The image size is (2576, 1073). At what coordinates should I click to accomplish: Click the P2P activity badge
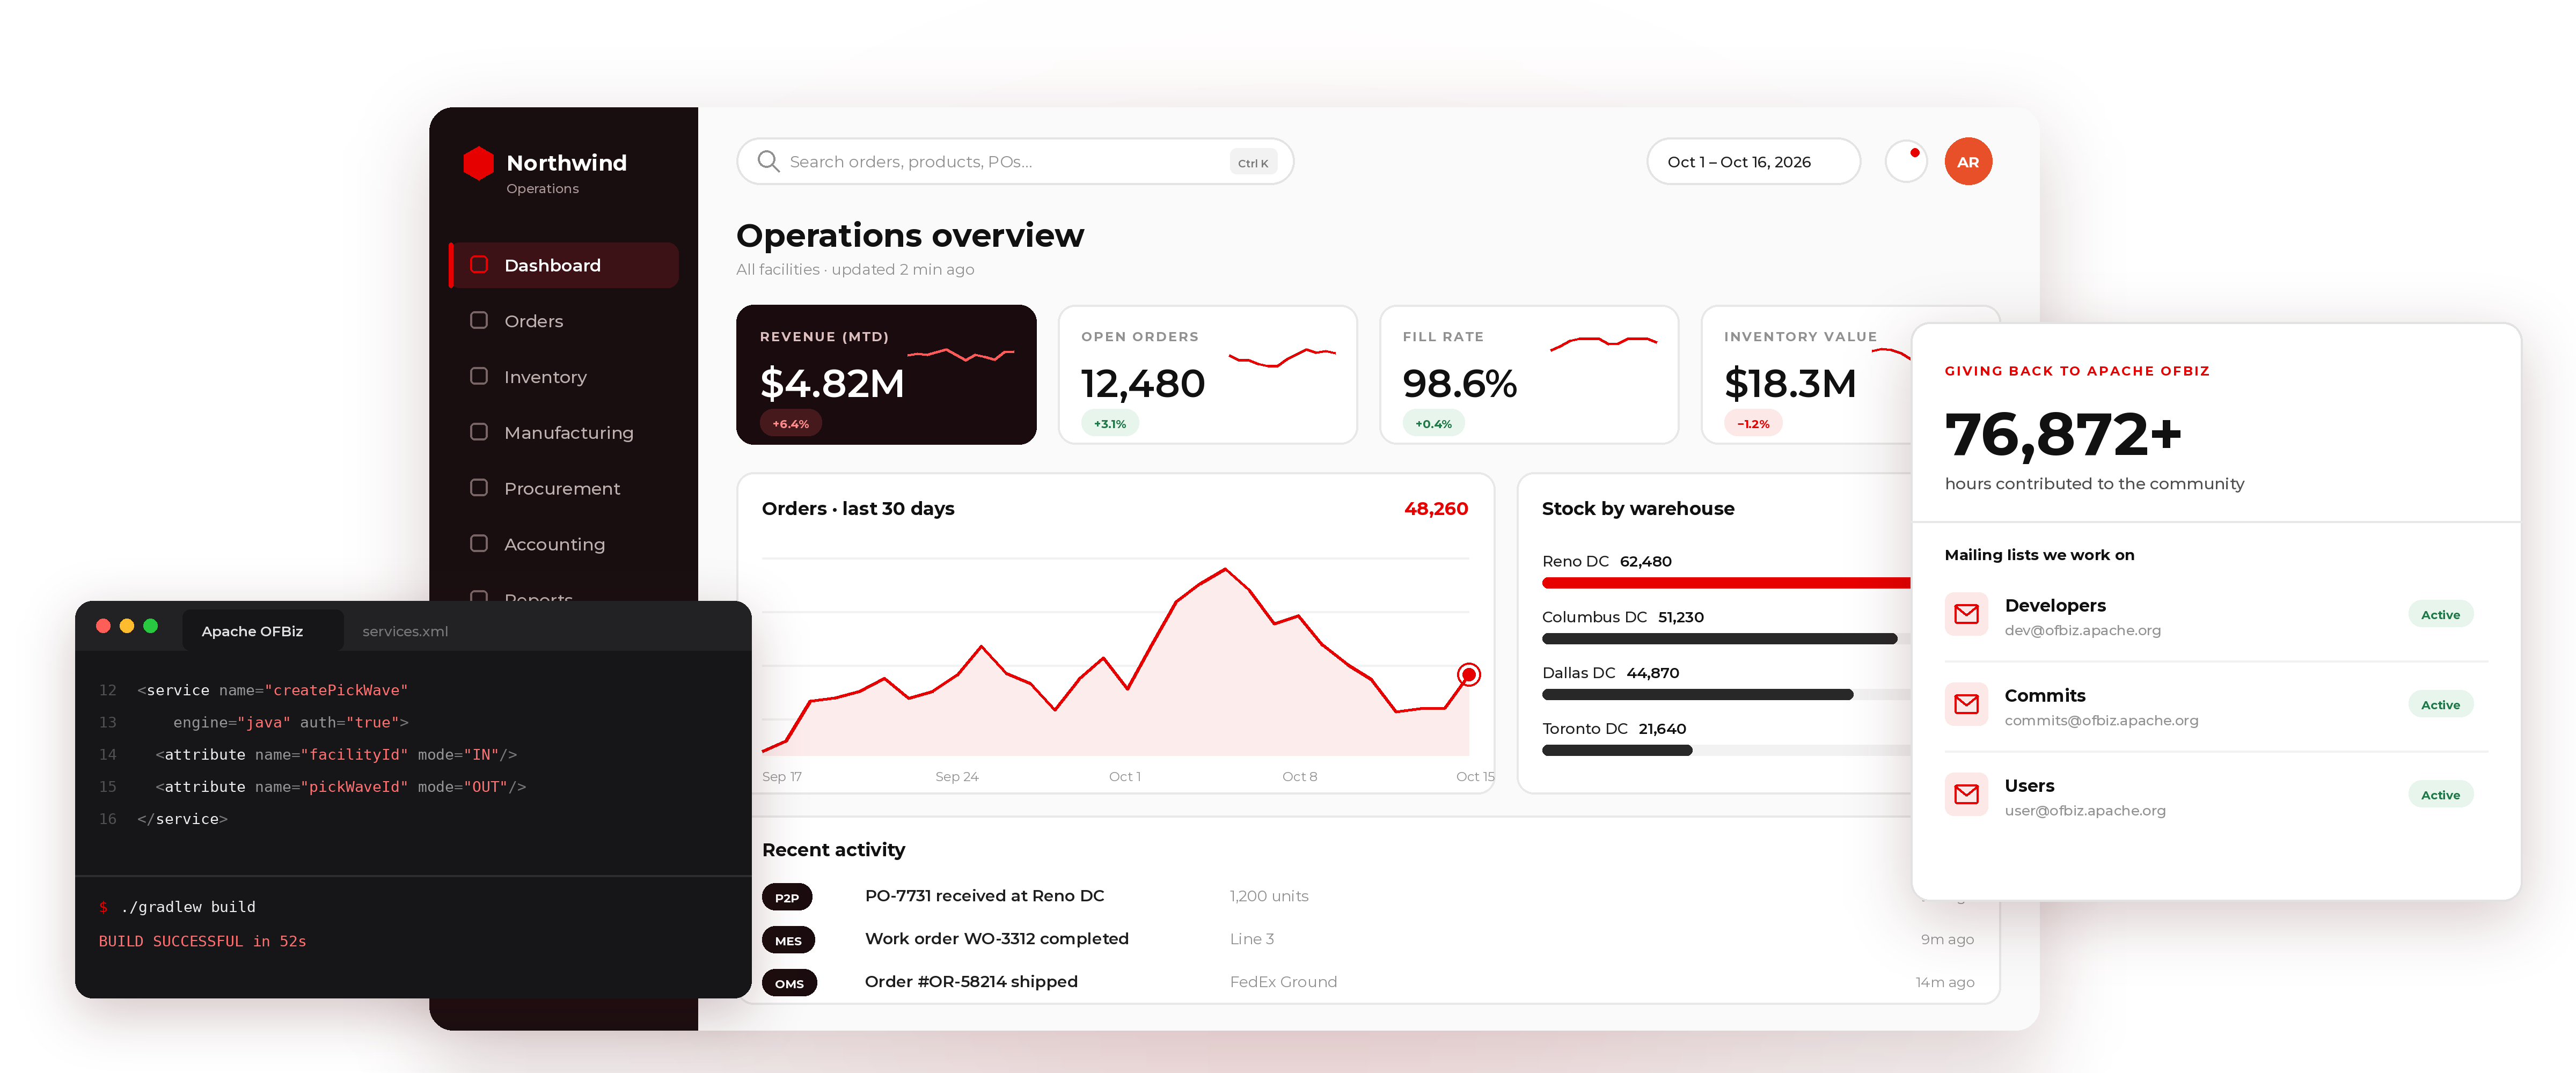click(x=787, y=897)
